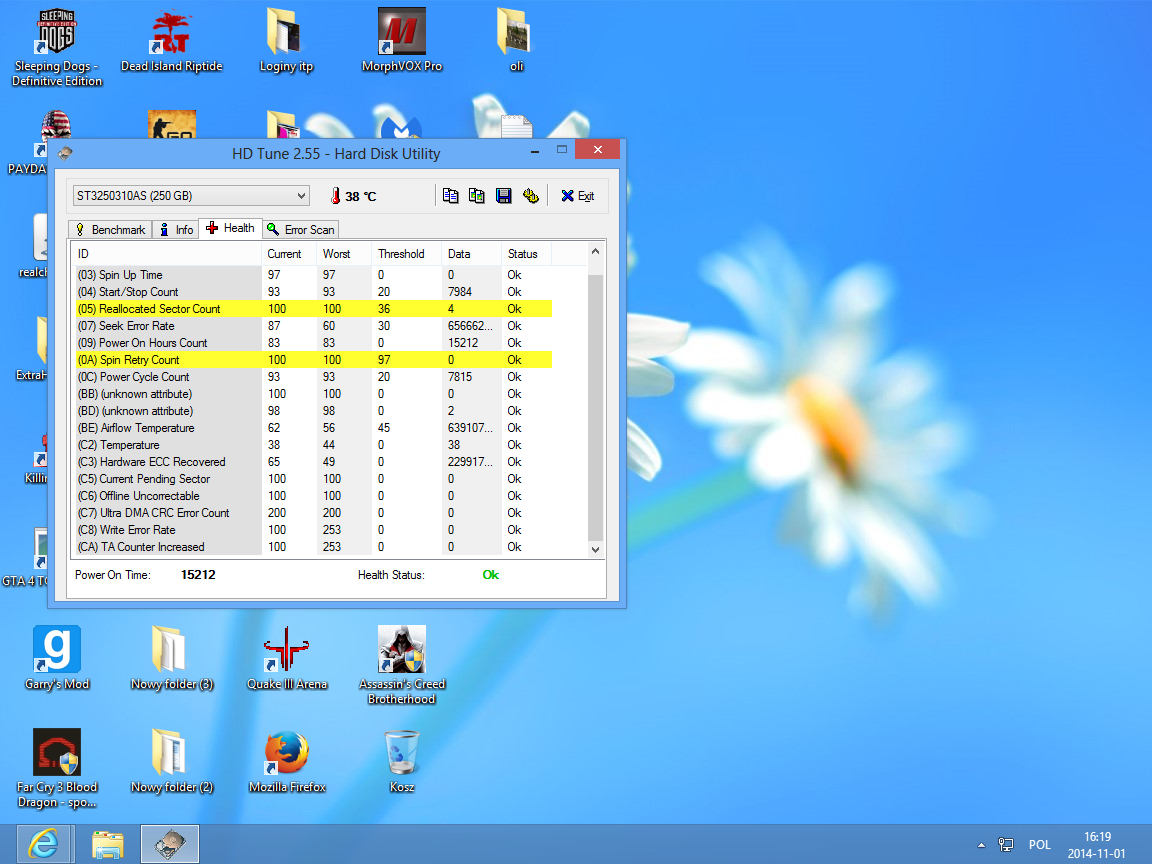
Task: Select the Spin Retry Count row
Action: click(x=314, y=359)
